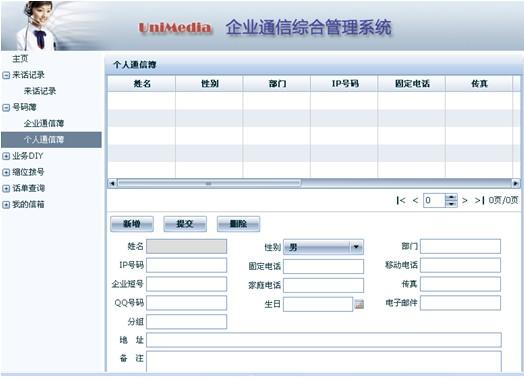524x379 pixels.
Task: Jump to last page of records
Action: (479, 200)
